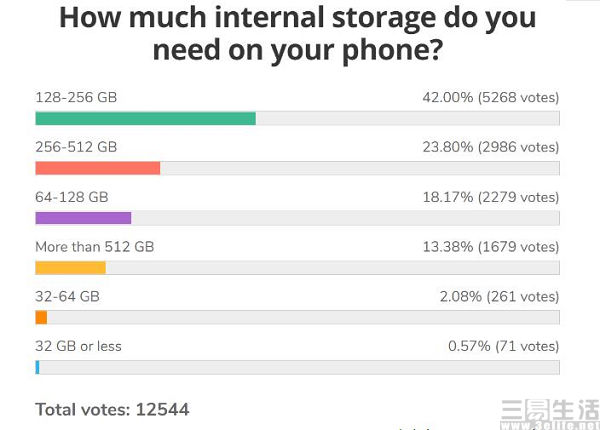Select the More than 512 GB label
The image size is (600, 430).
pos(95,246)
